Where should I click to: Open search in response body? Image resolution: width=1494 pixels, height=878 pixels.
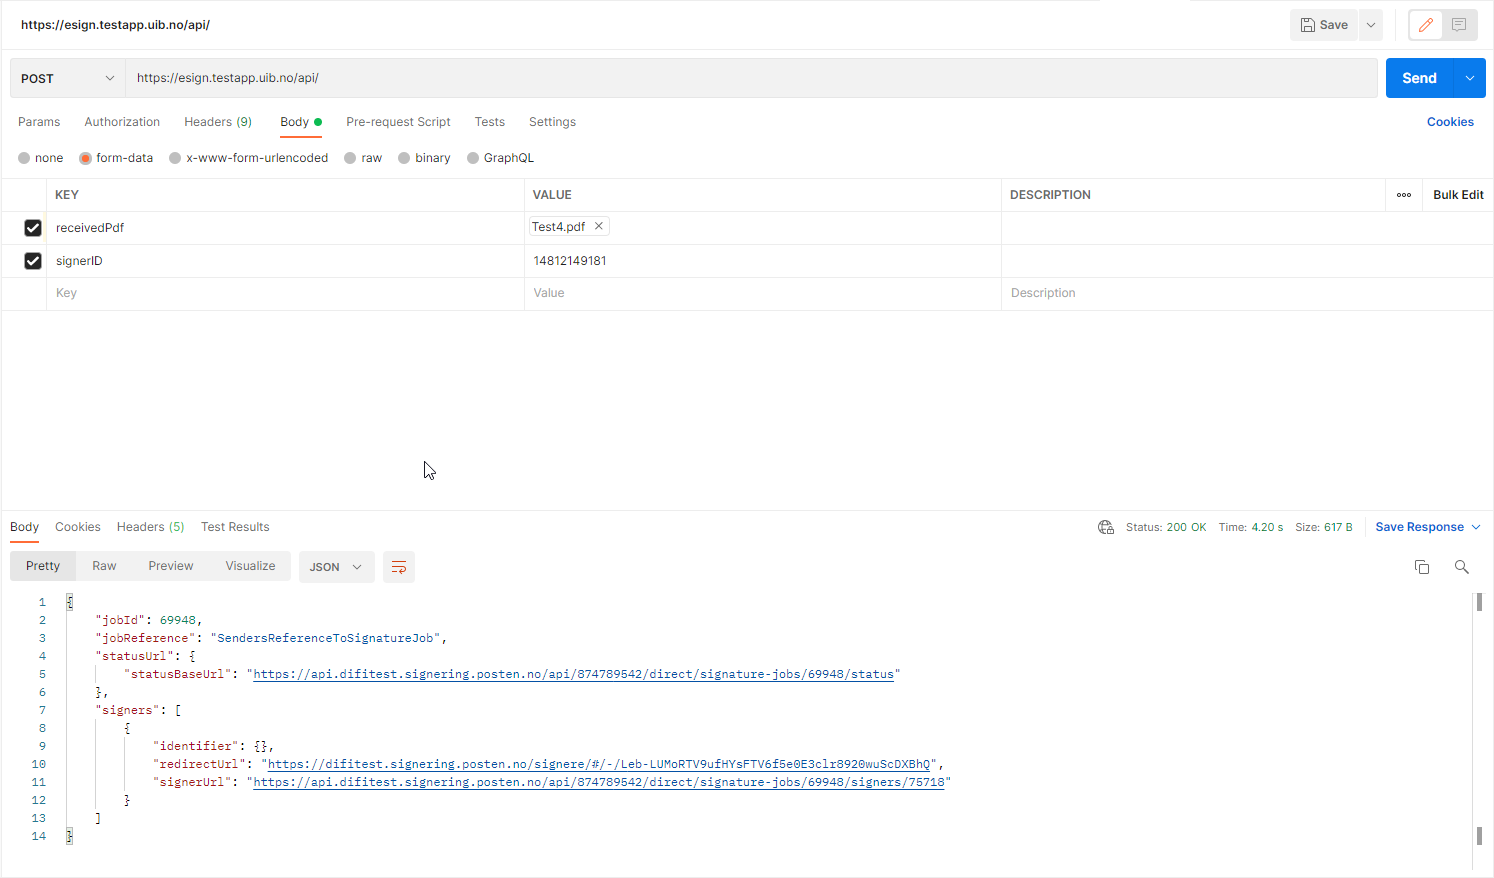[1462, 567]
